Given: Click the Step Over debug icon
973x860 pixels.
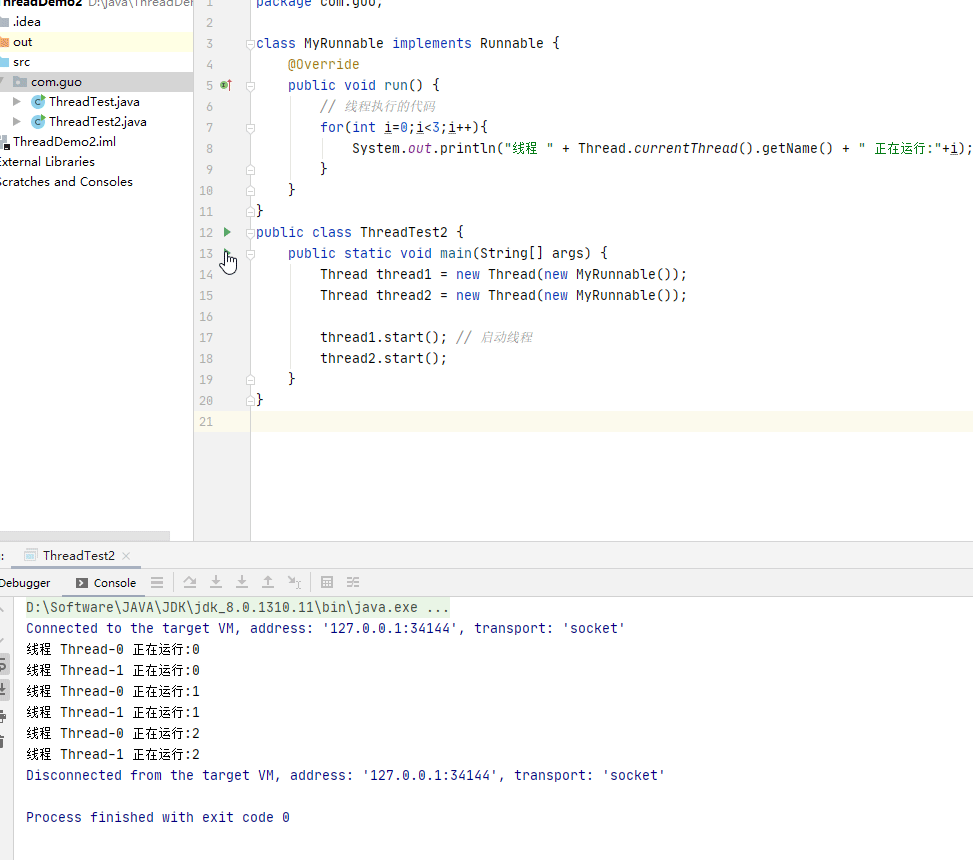Looking at the screenshot, I should (190, 582).
